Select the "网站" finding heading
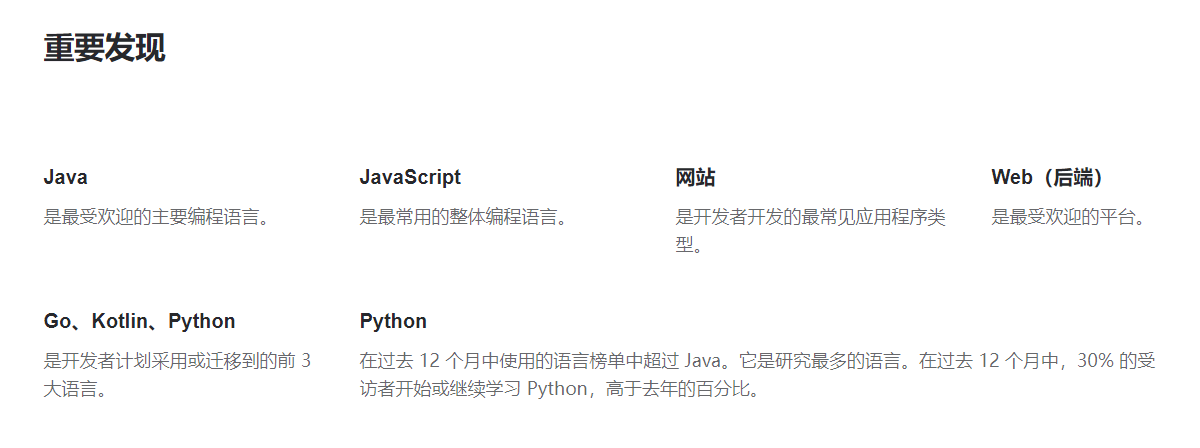Viewport: 1200px width, 448px height. pos(695,177)
